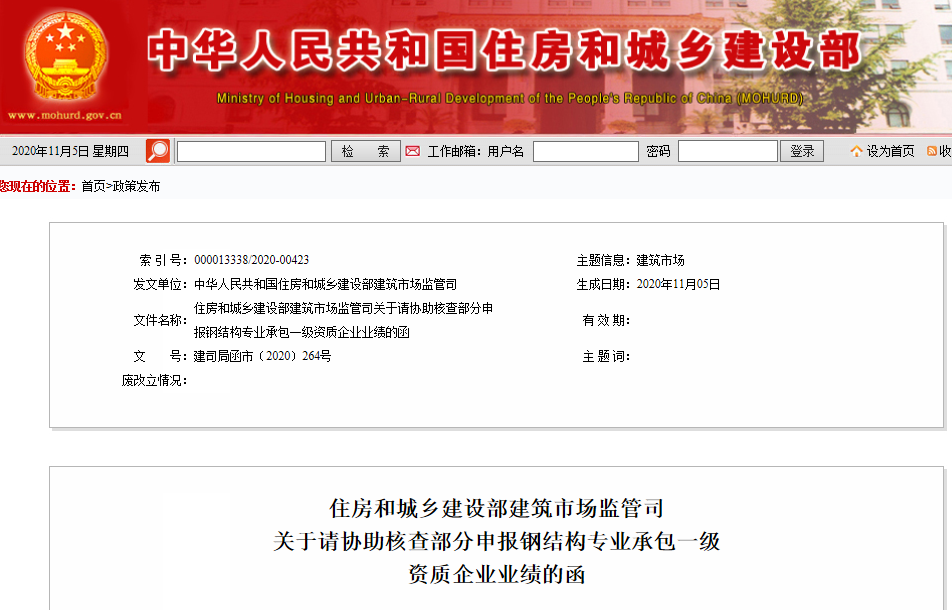Click the house icon beside 设为首页
Screen dimensions: 952x610
click(x=856, y=152)
